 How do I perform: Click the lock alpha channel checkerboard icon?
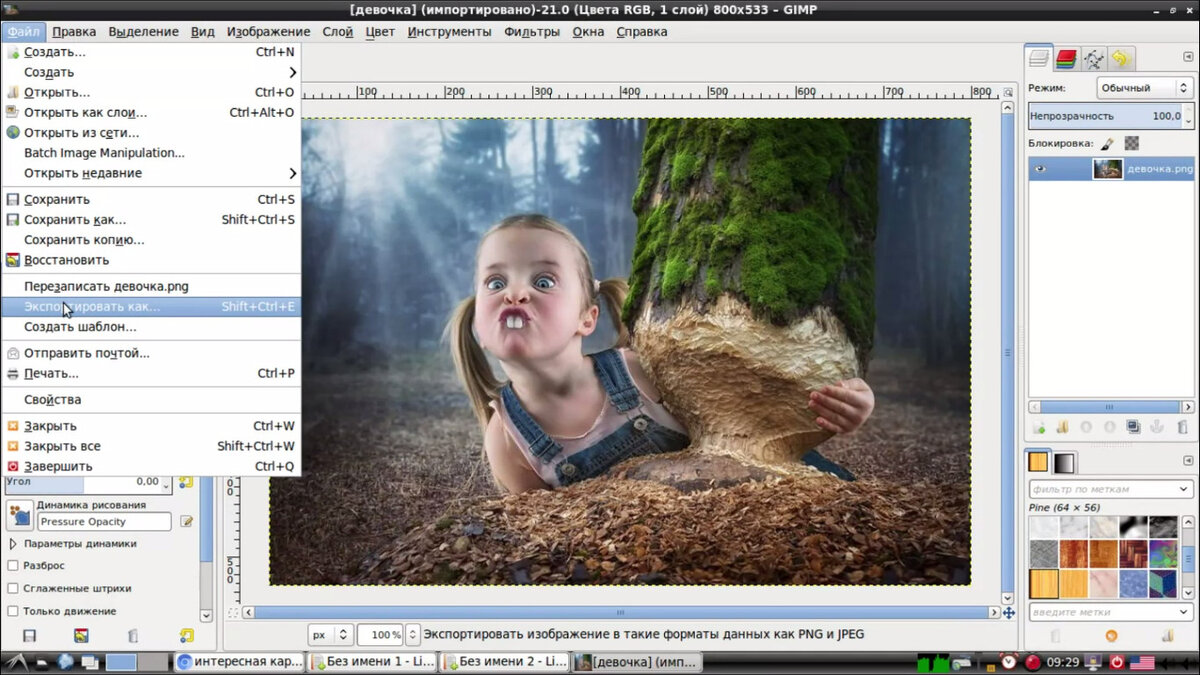coord(1132,144)
